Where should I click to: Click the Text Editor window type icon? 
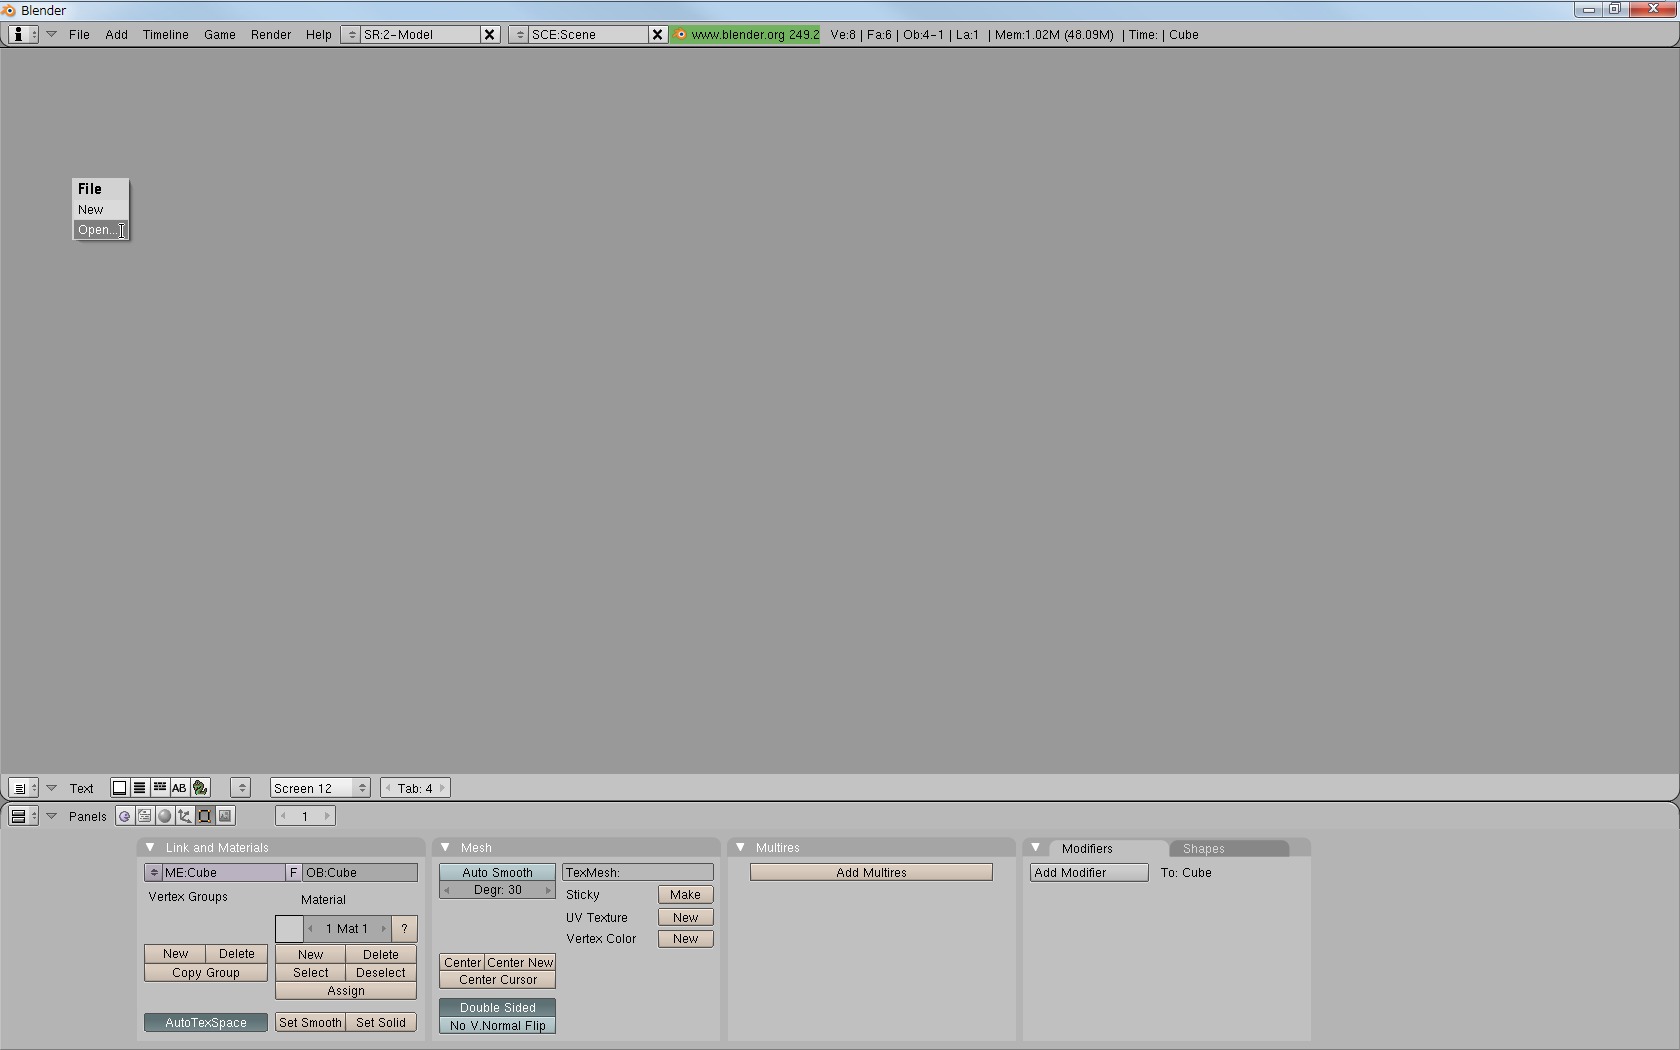tap(23, 788)
